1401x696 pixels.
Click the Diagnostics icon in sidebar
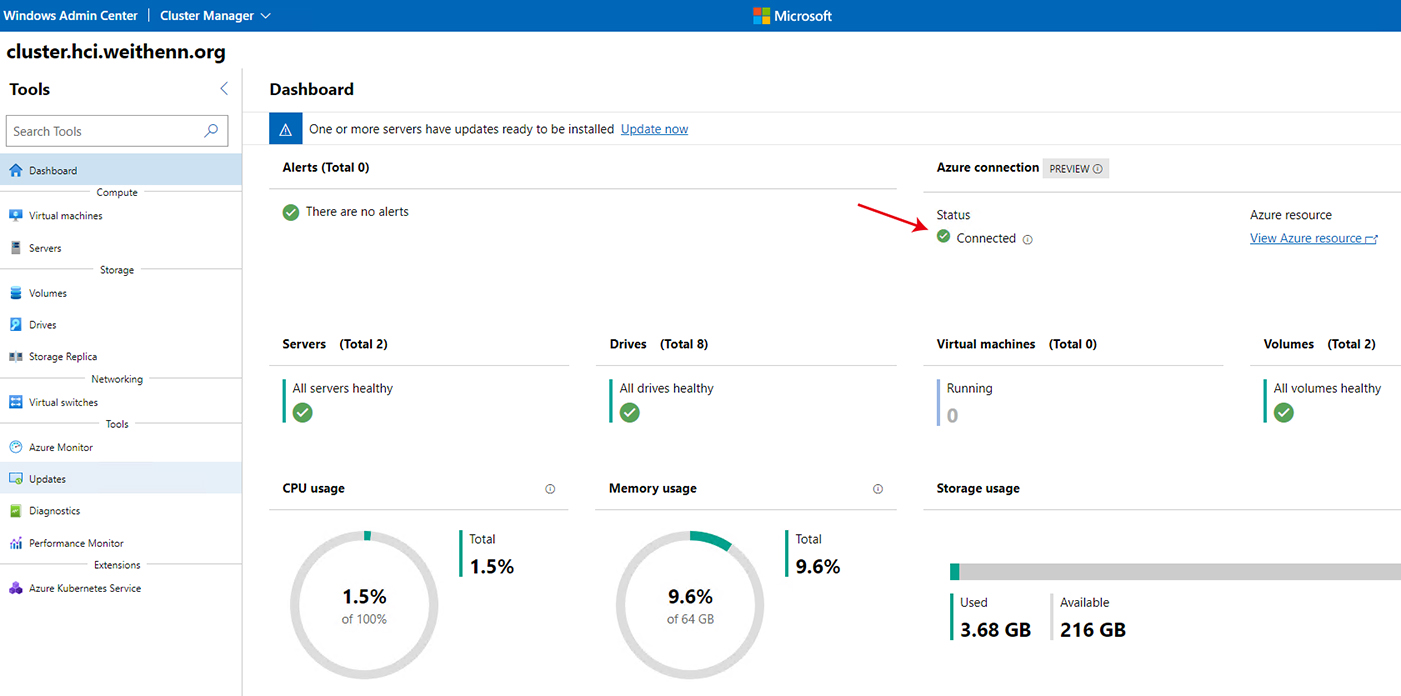coord(15,511)
